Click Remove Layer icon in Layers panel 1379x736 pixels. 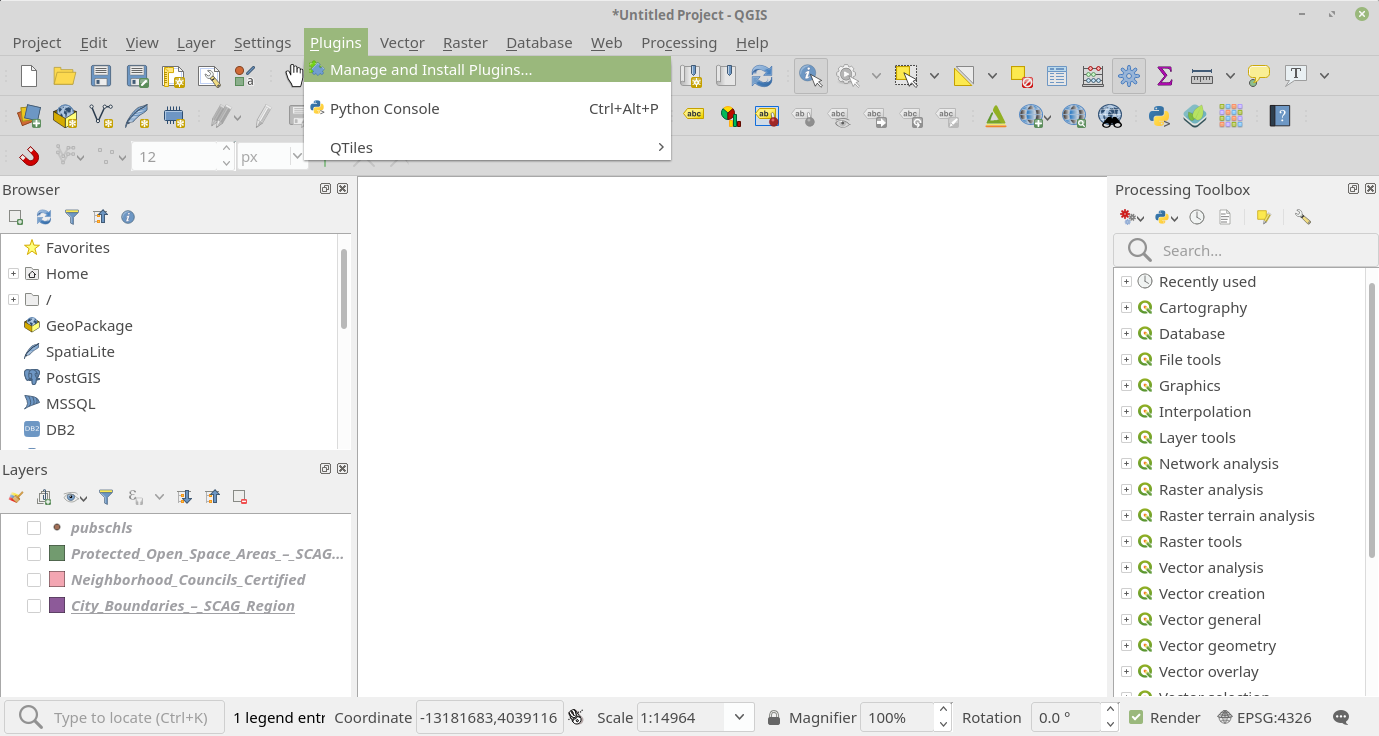point(240,497)
